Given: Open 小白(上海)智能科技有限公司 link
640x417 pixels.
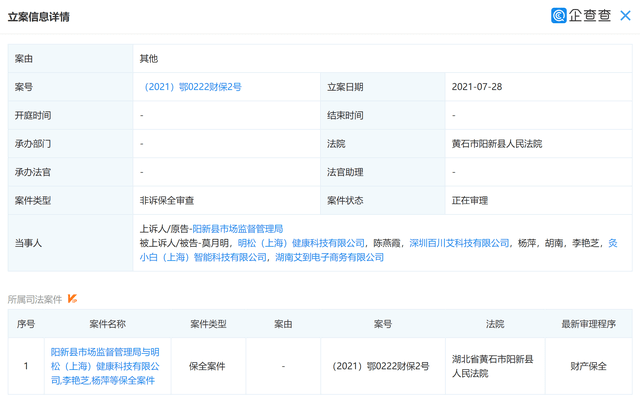Looking at the screenshot, I should point(203,257).
